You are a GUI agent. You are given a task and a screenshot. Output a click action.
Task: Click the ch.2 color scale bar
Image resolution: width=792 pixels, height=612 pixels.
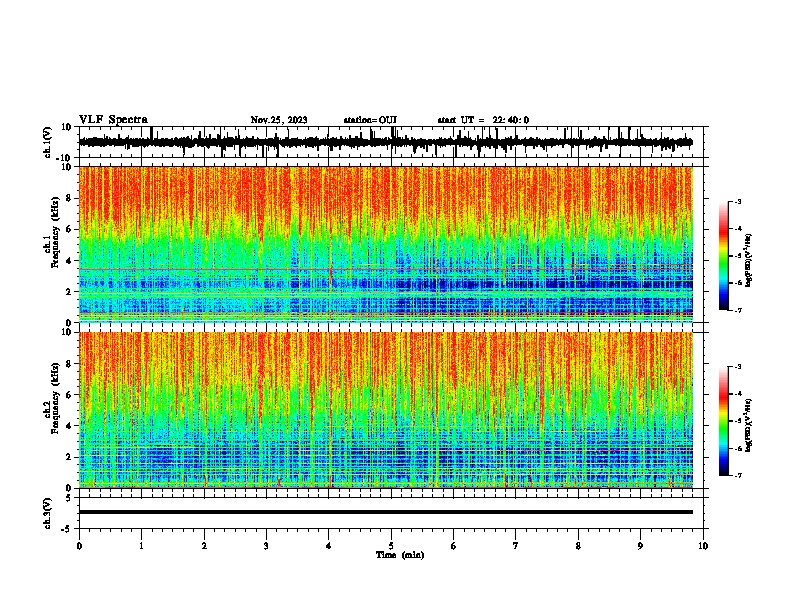point(724,421)
